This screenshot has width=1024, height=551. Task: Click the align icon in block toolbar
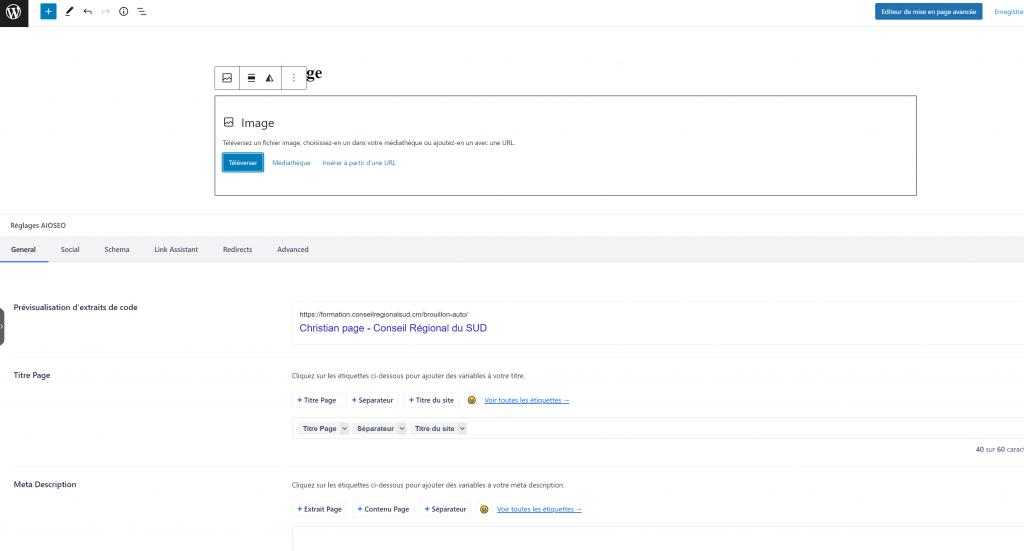tap(252, 78)
